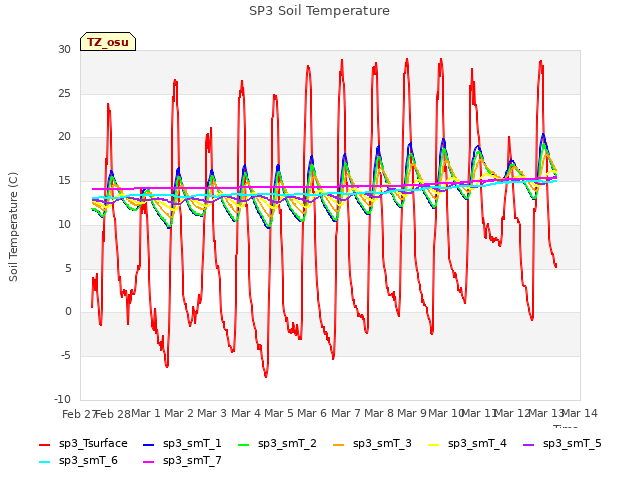Click the -5 y-axis tick label
This screenshot has height=480, width=640.
(66, 356)
